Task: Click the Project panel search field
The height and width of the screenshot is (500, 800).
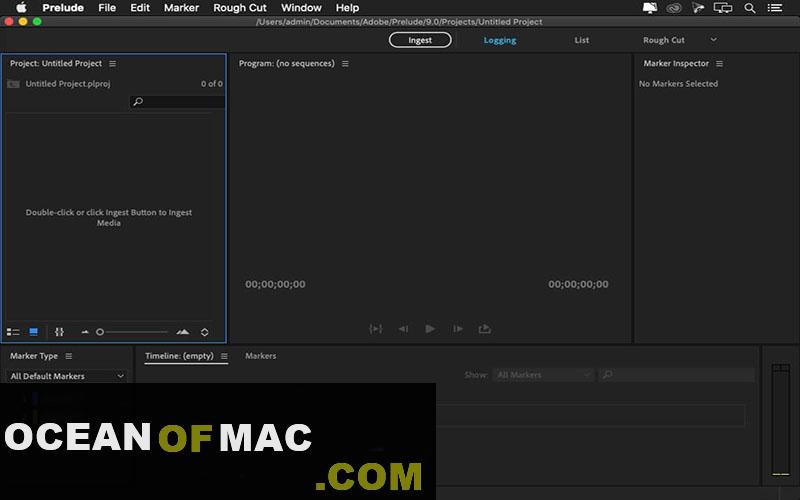Action: tap(178, 102)
